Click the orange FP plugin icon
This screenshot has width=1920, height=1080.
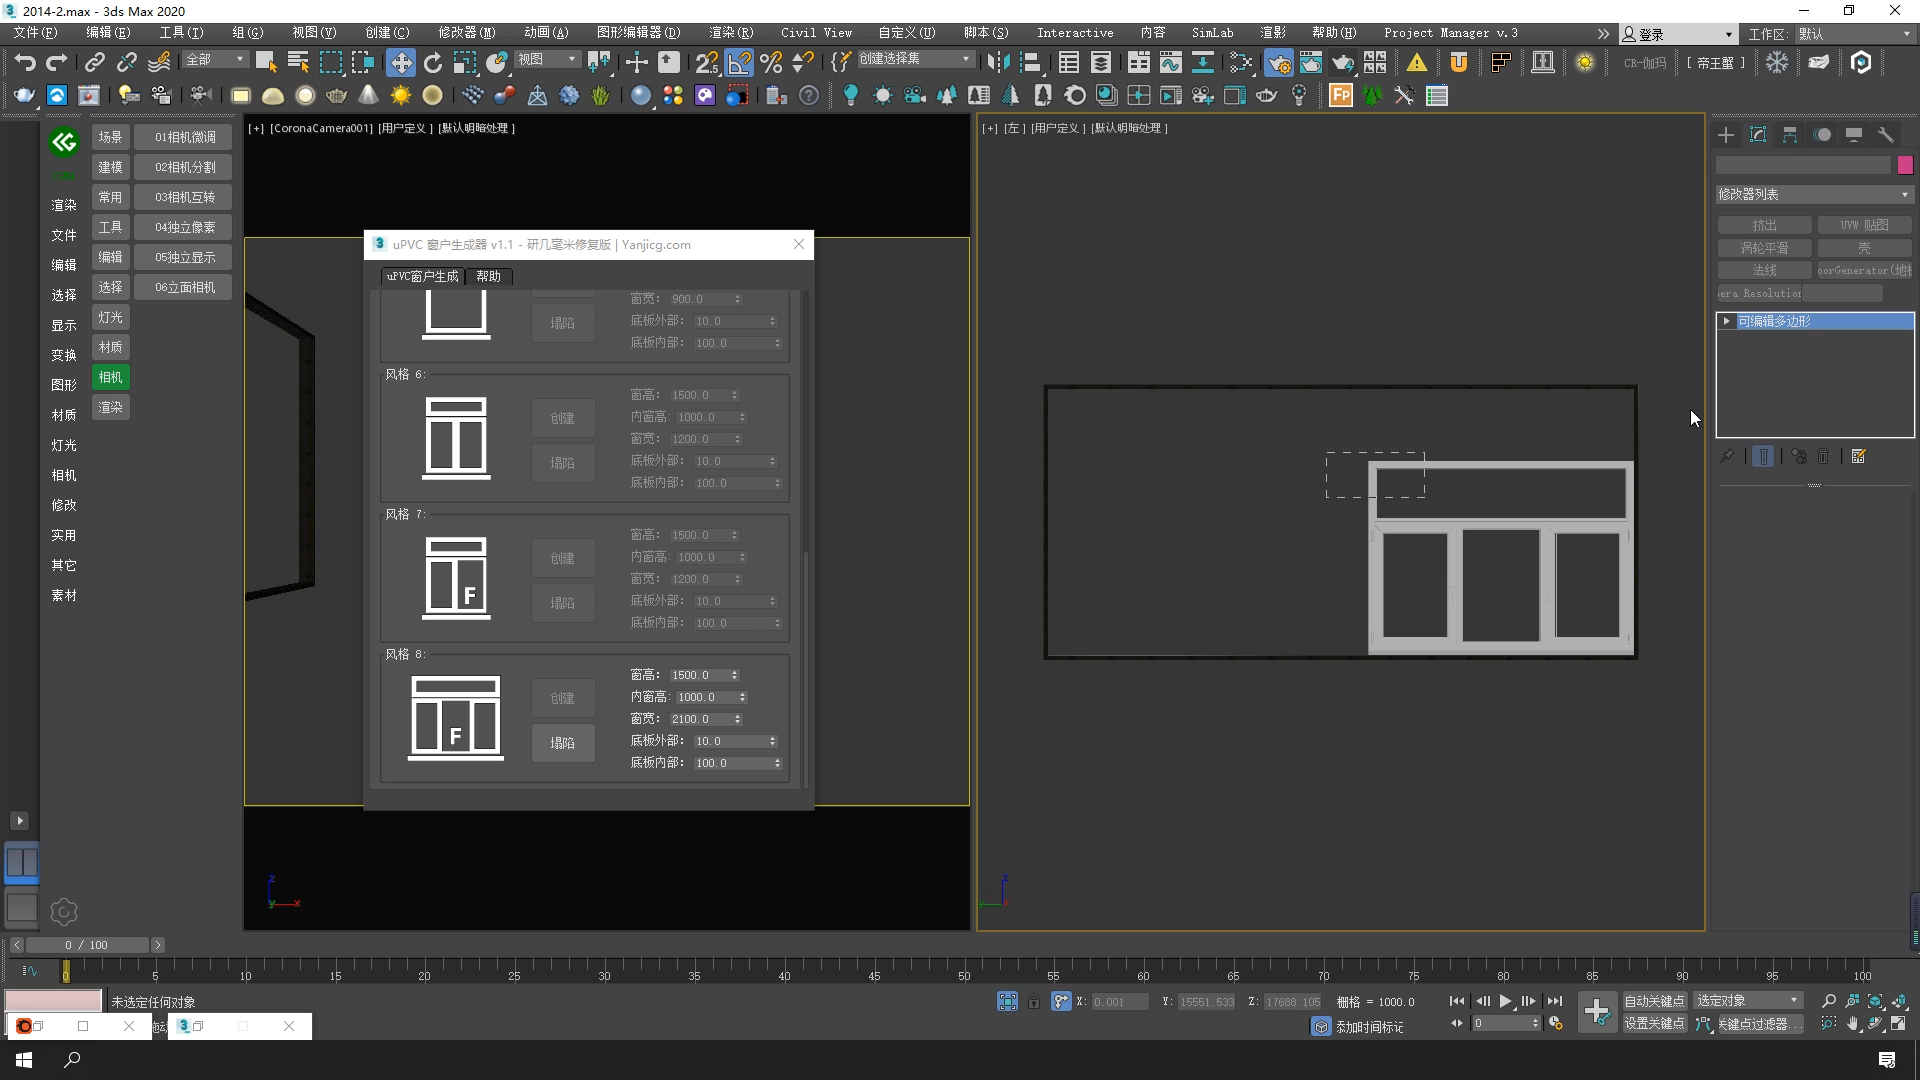click(1340, 96)
